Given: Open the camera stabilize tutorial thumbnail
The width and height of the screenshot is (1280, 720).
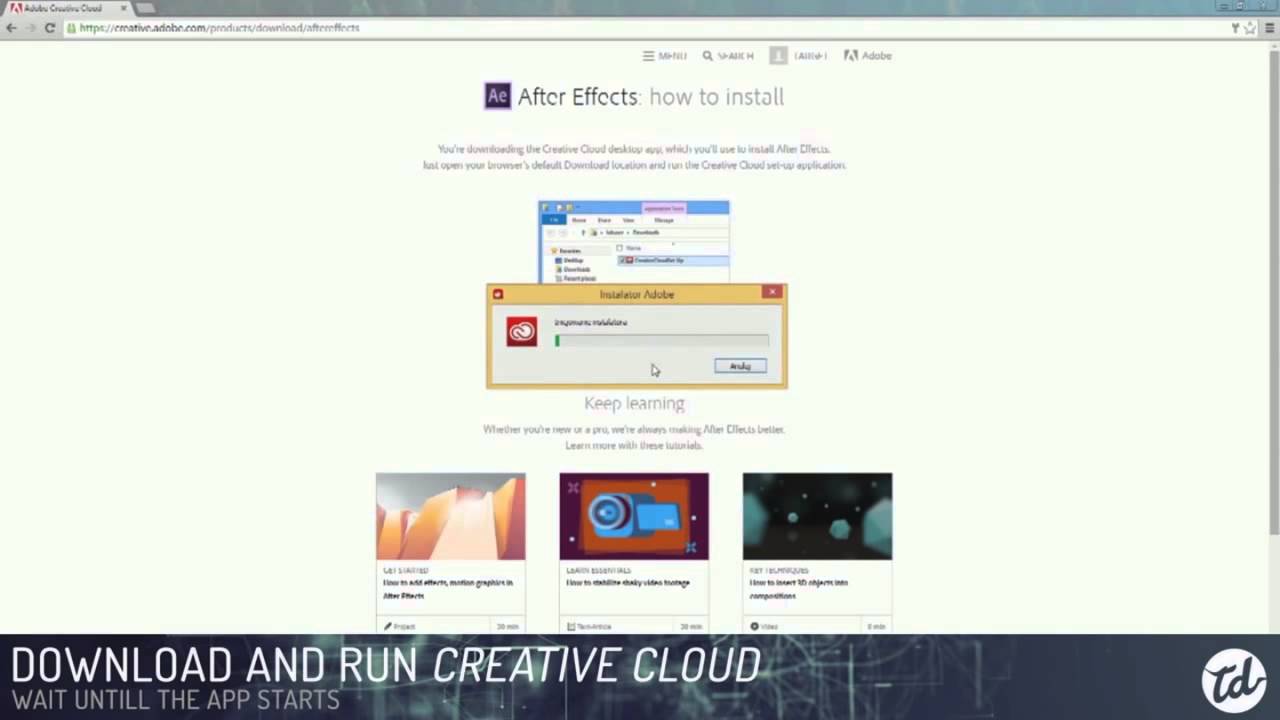Looking at the screenshot, I should 634,516.
